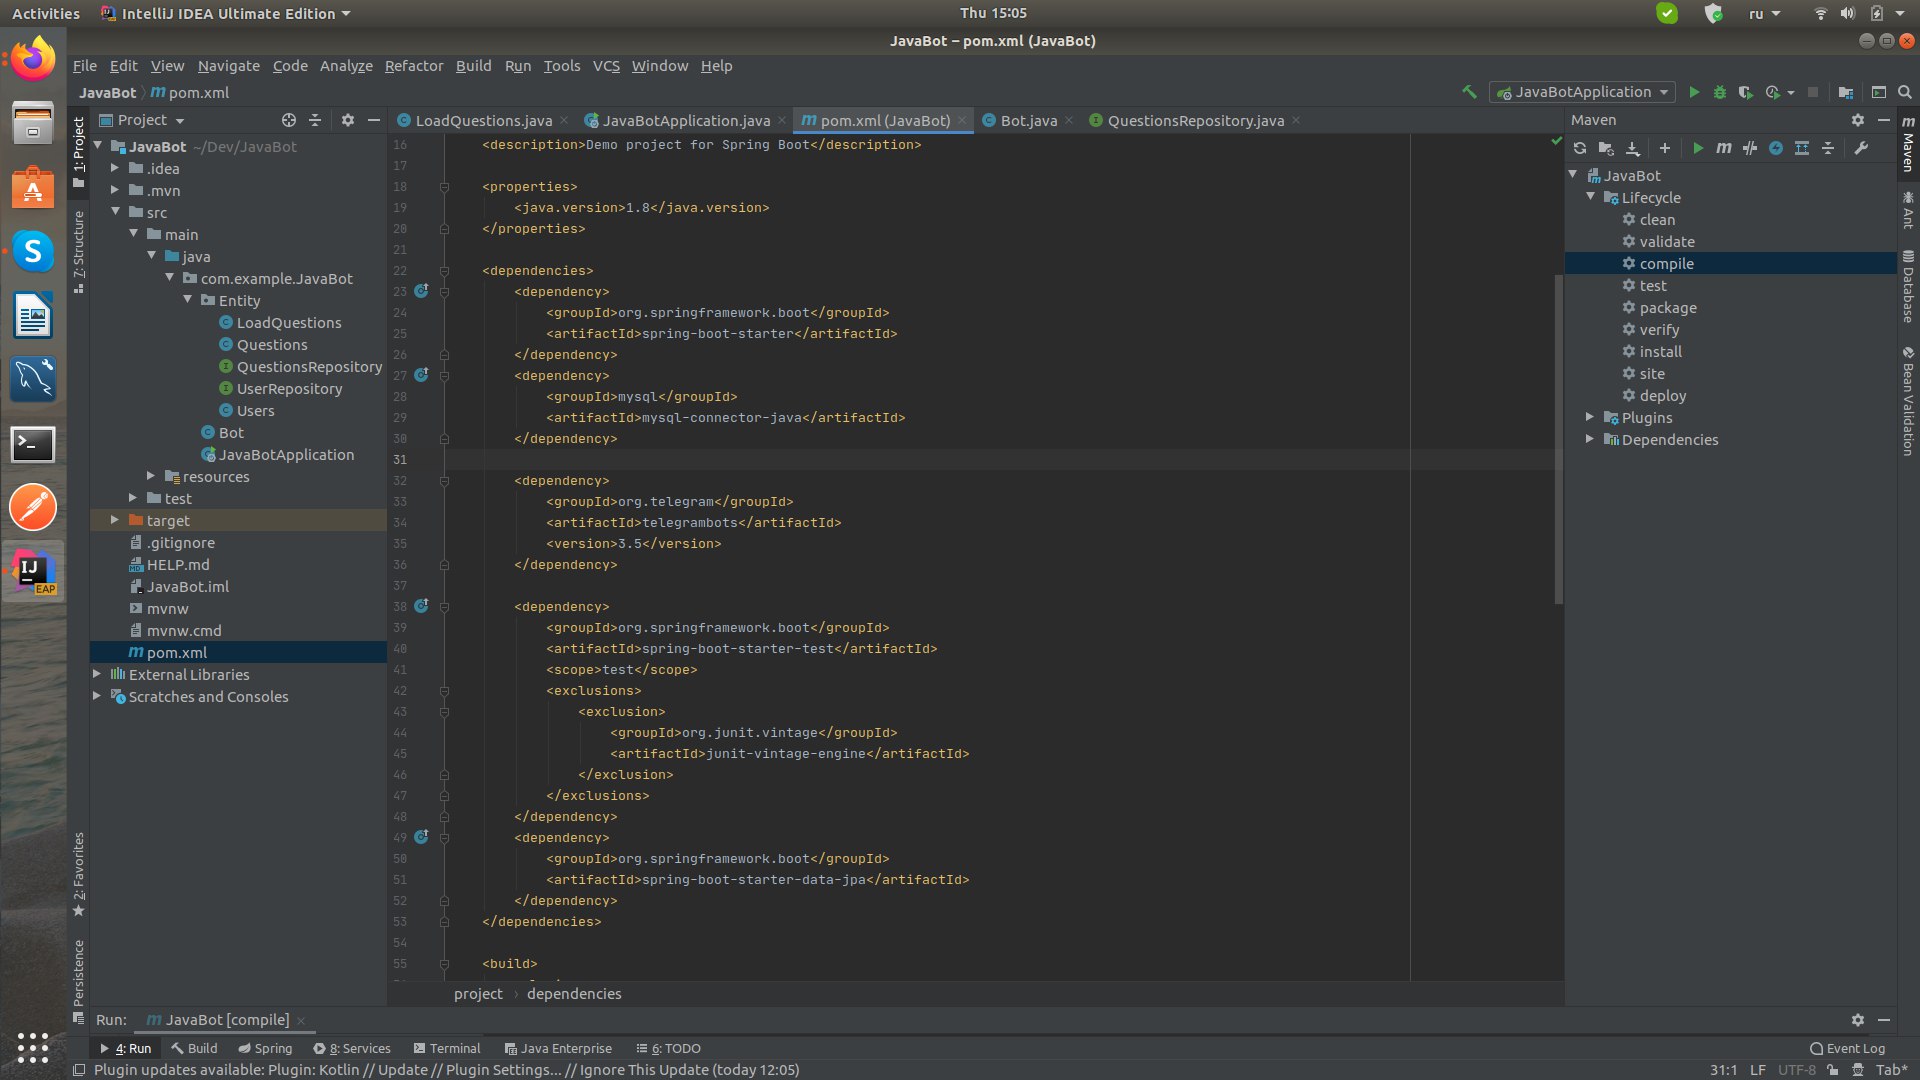This screenshot has width=1920, height=1080.
Task: Show Maven dependencies diagram icon
Action: click(1802, 148)
